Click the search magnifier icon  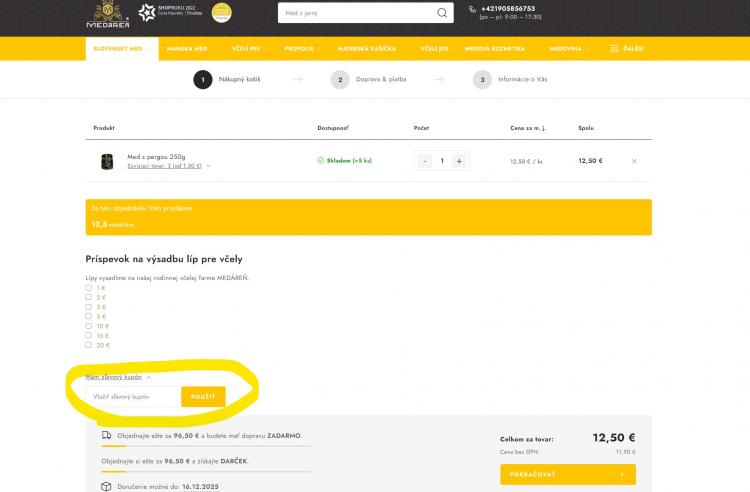tap(441, 13)
